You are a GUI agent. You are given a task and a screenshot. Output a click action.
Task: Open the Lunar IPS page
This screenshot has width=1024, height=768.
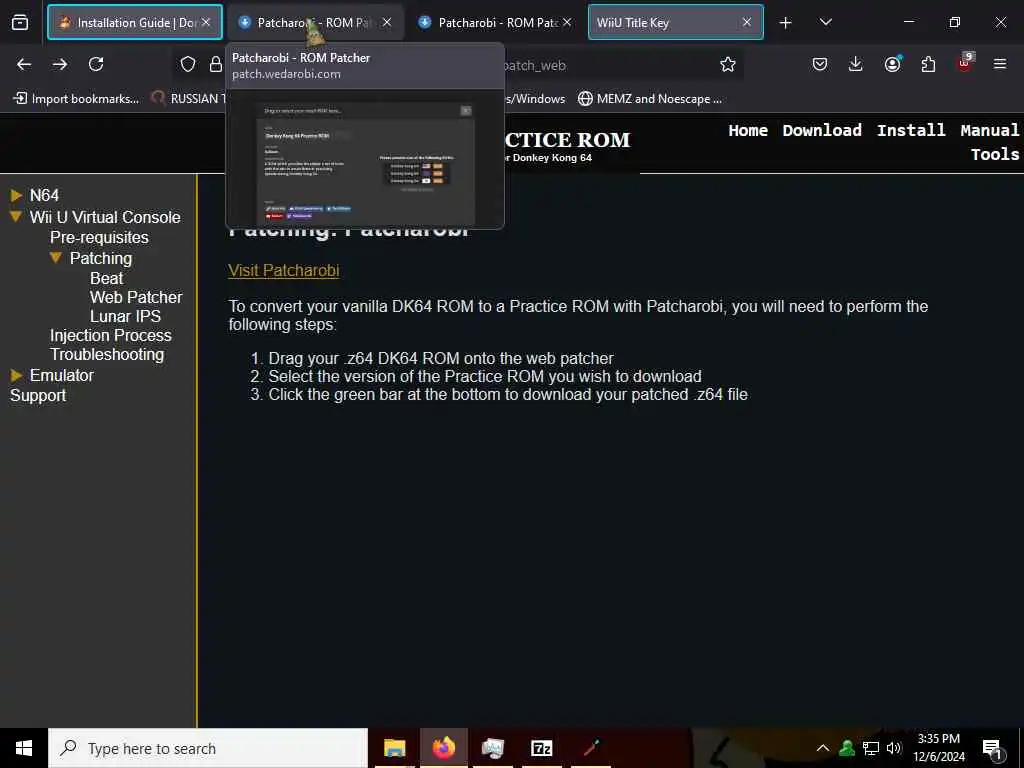click(x=125, y=316)
